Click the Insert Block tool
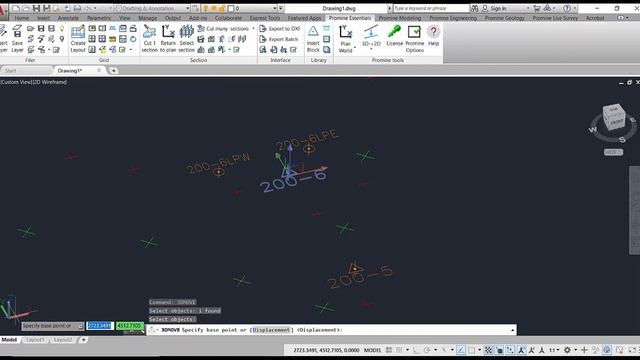The image size is (640, 360). click(x=313, y=38)
